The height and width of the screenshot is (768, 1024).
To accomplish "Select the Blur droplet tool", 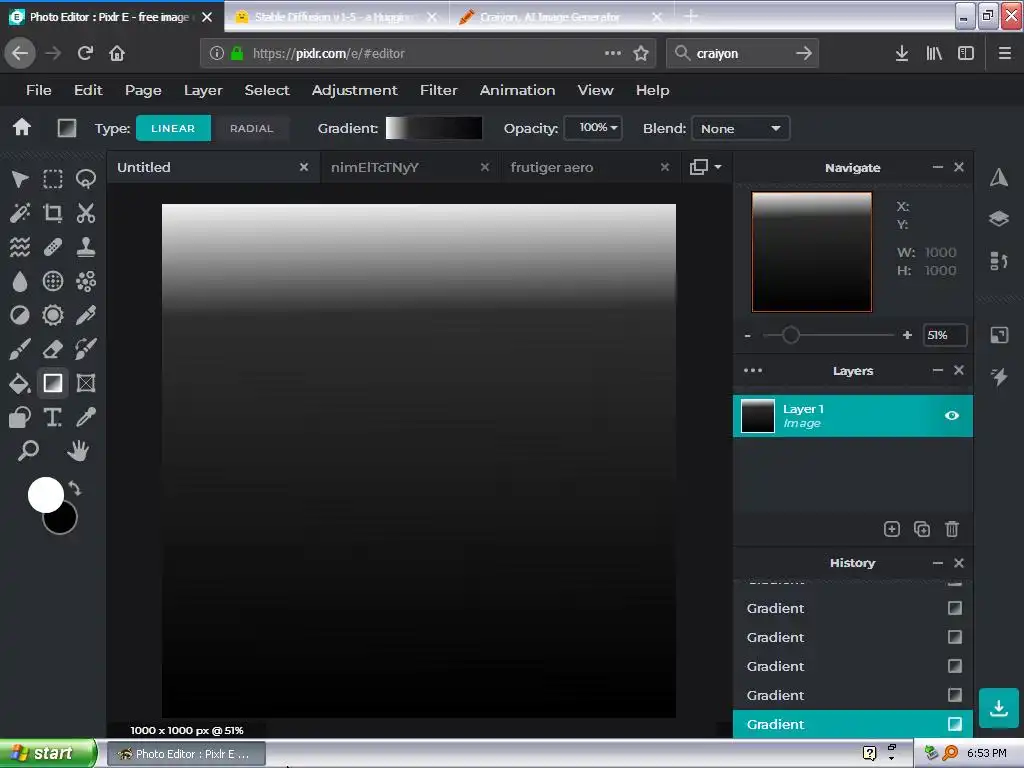I will tap(20, 281).
